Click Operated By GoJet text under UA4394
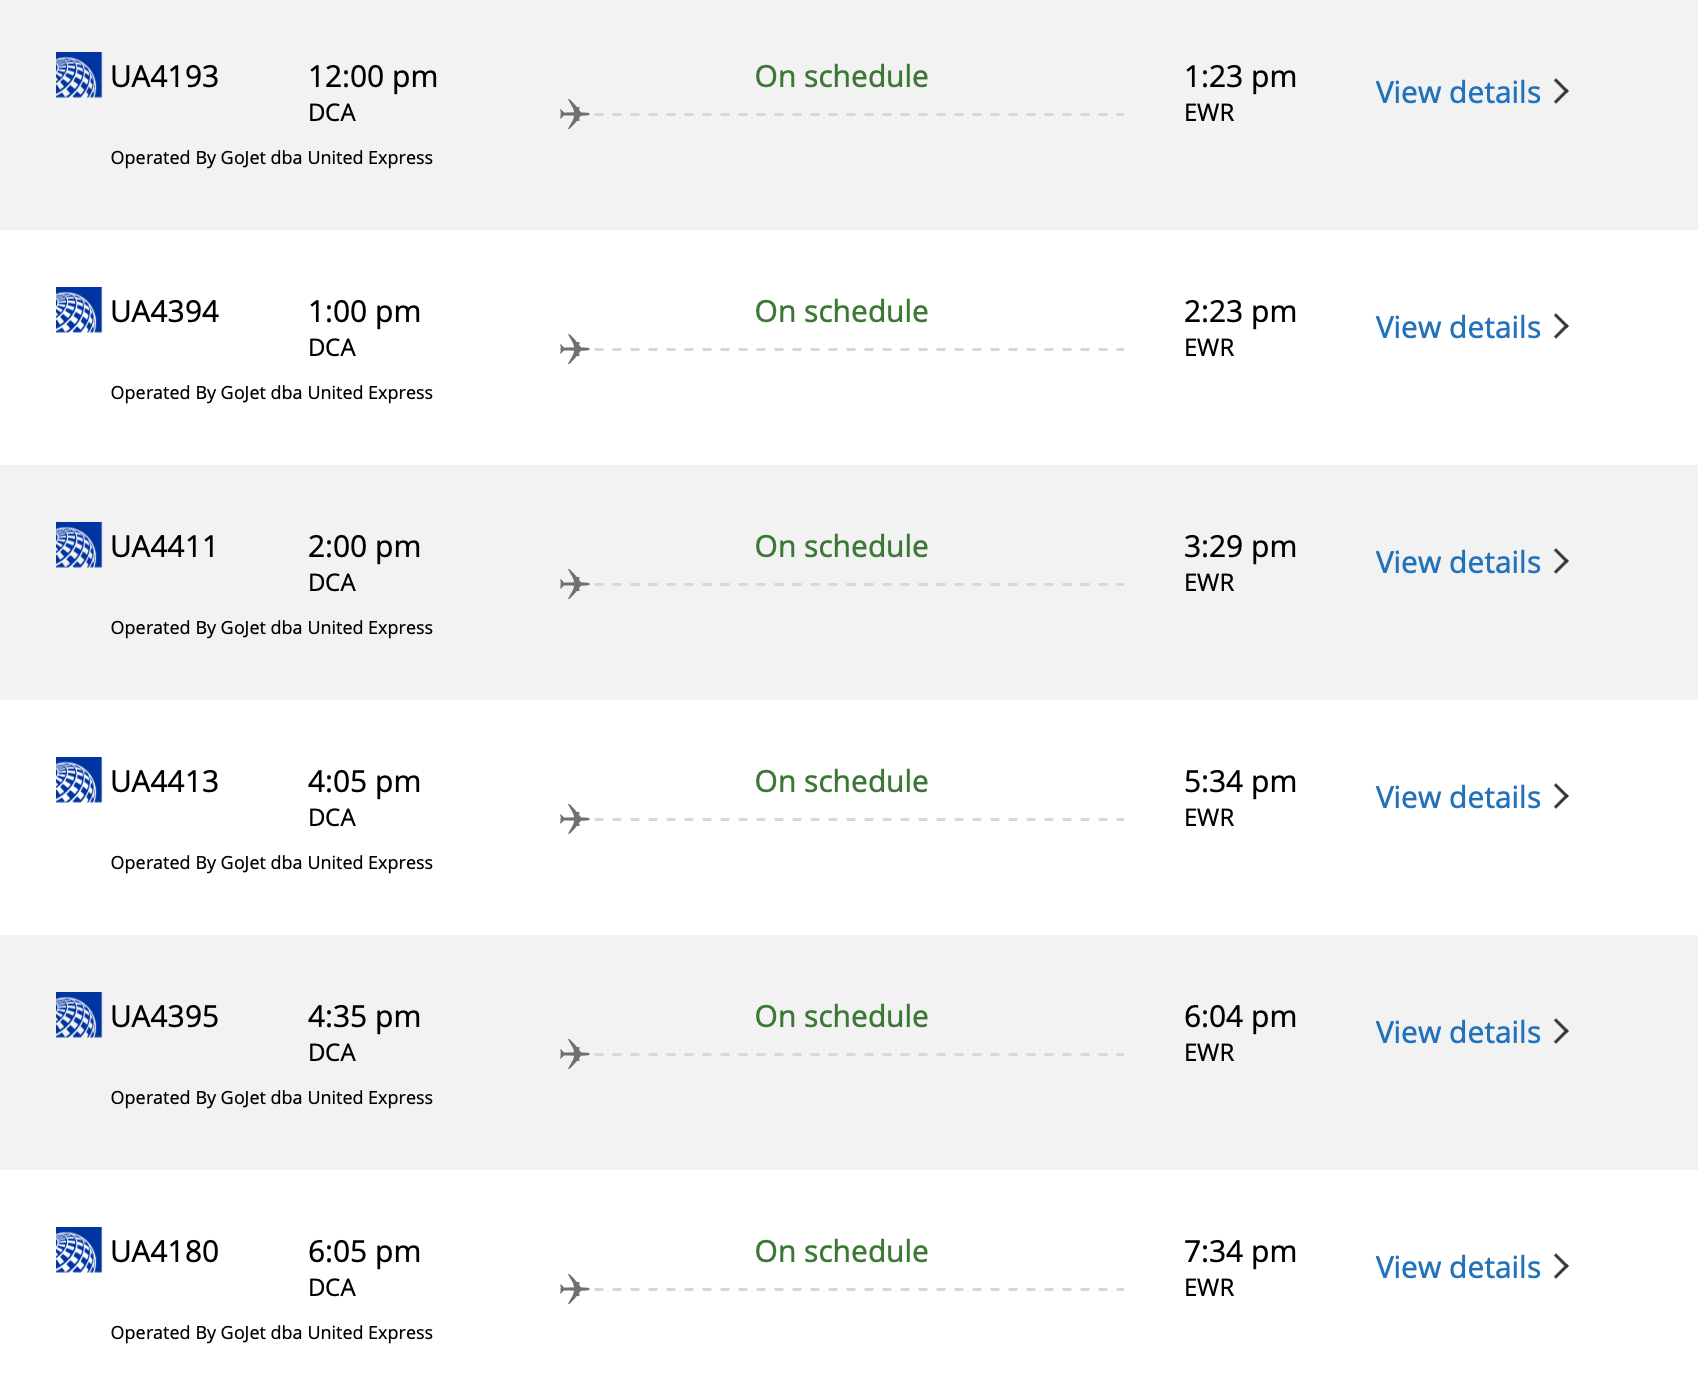 (271, 392)
